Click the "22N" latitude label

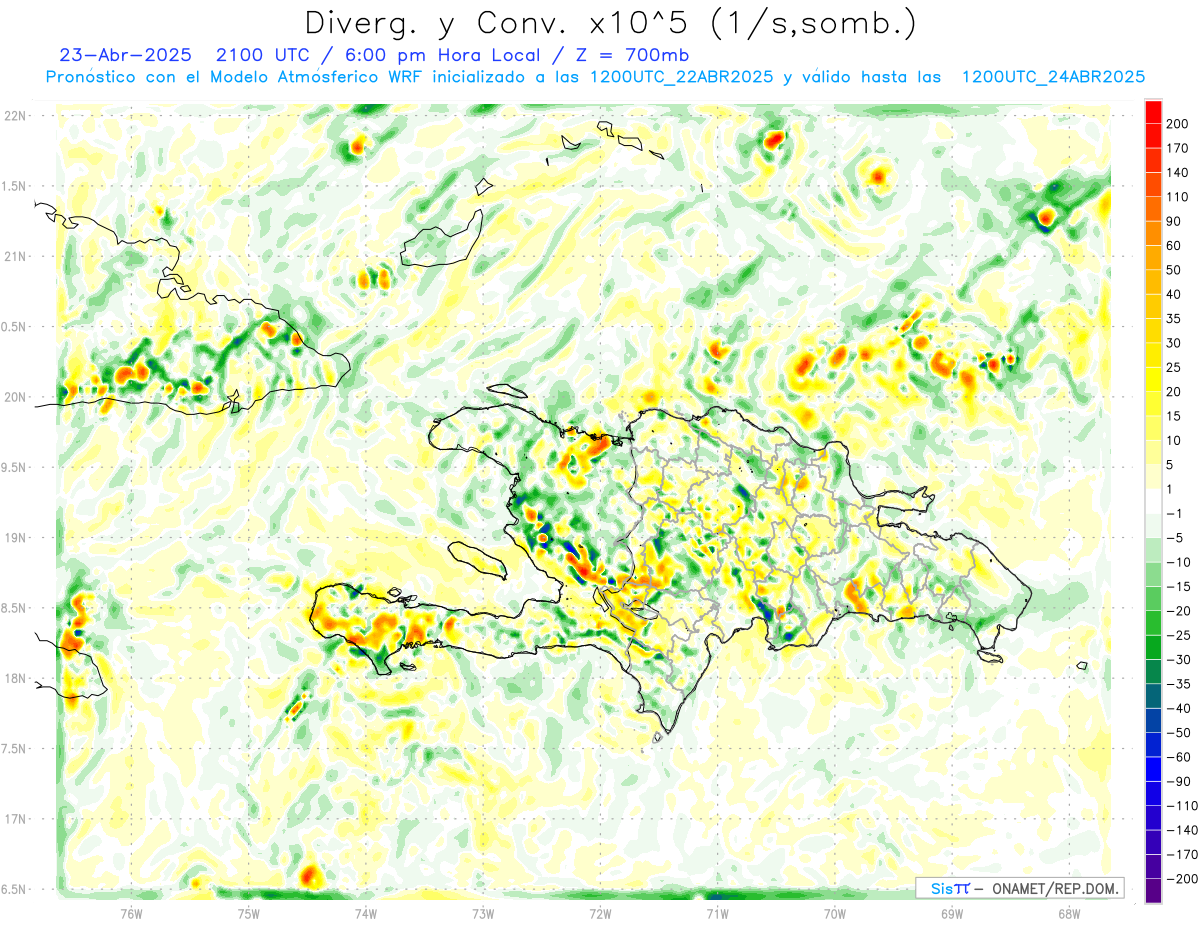click(15, 116)
